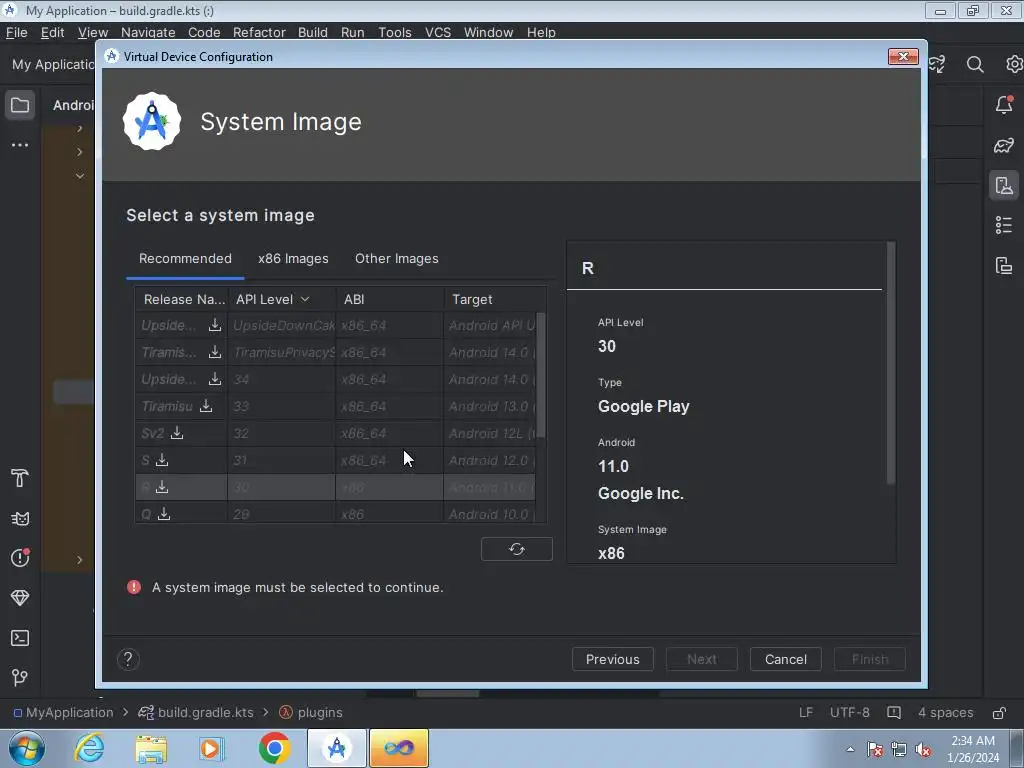Viewport: 1024px width, 768px height.
Task: Toggle the read-only lock in status bar
Action: (999, 712)
